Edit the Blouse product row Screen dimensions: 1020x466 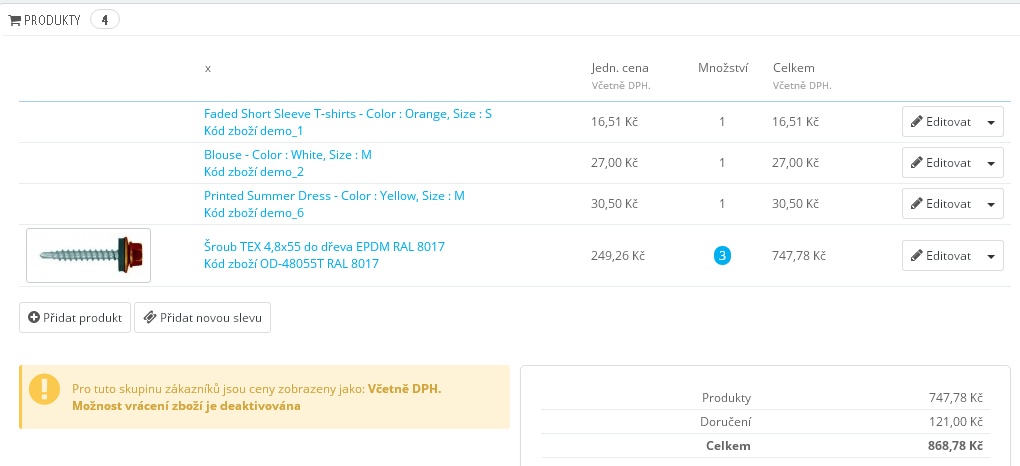pos(940,163)
